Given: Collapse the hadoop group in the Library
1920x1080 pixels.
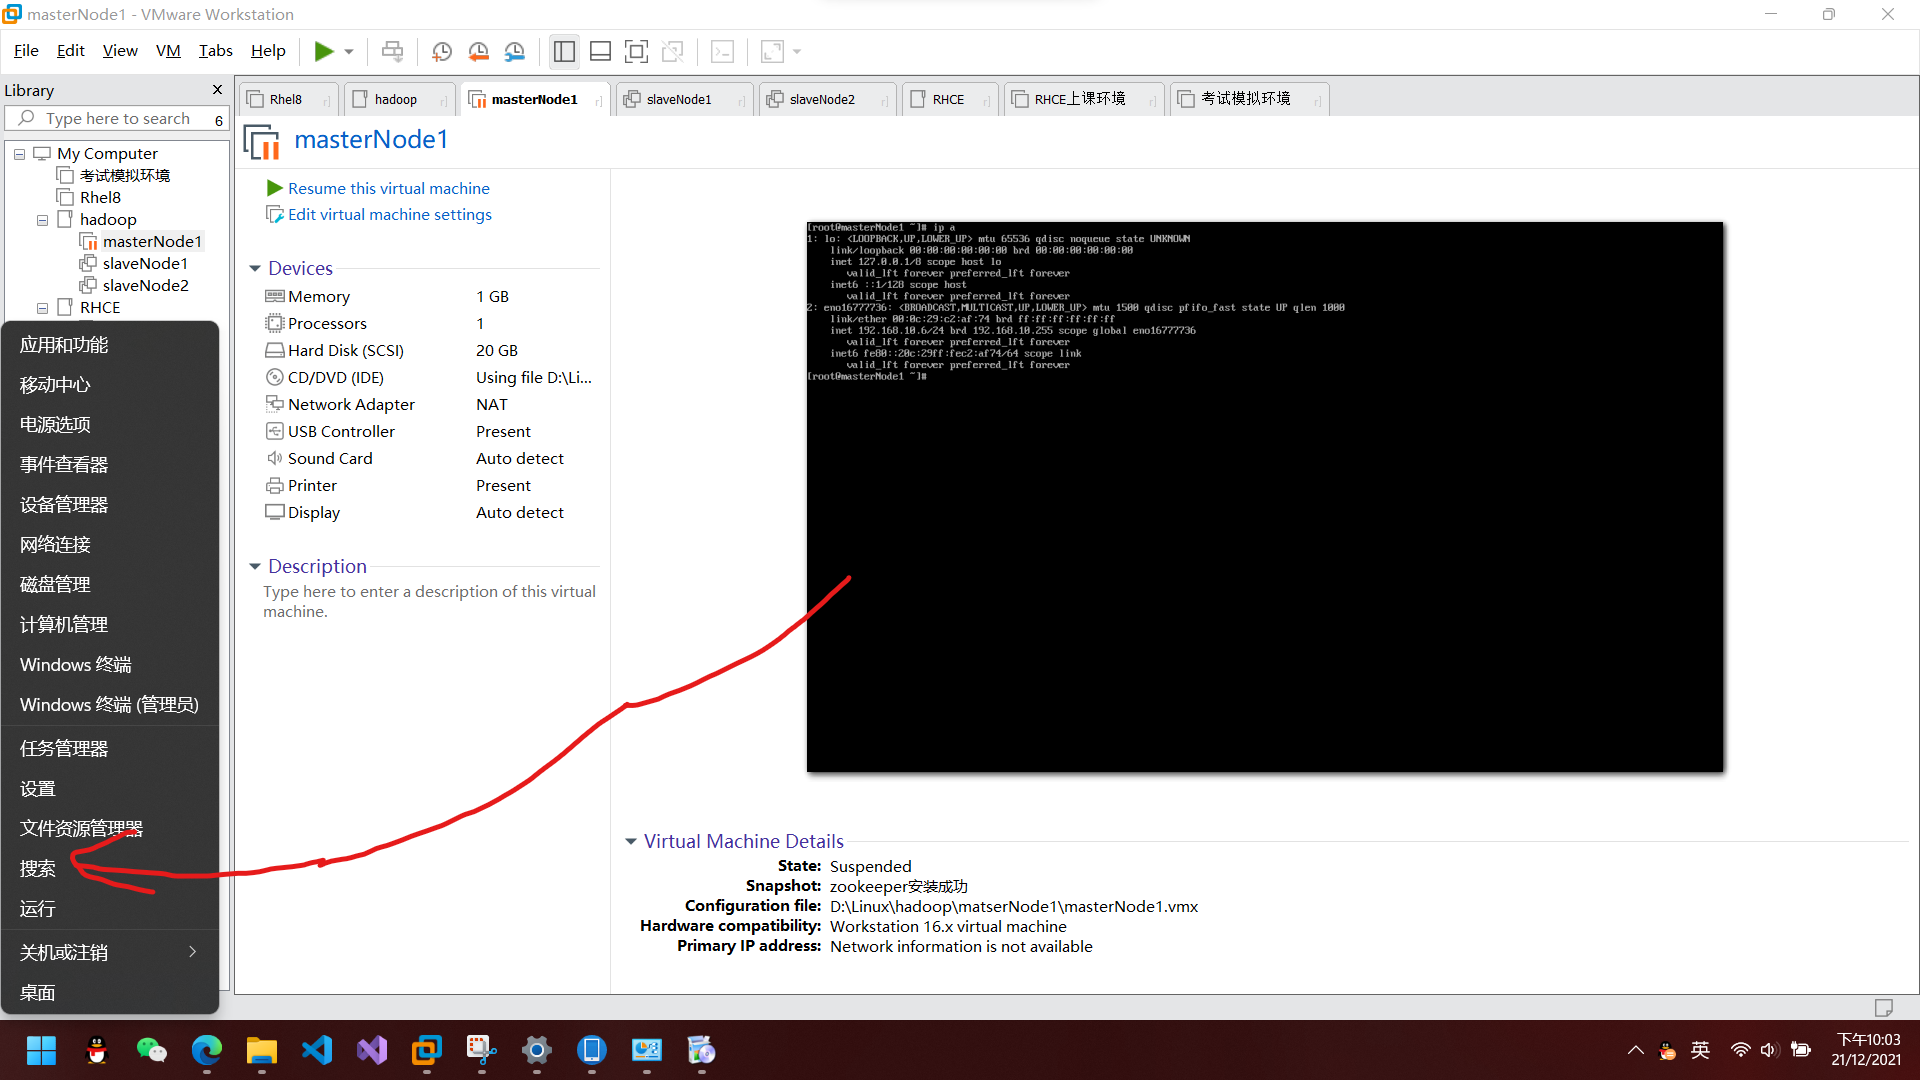Looking at the screenshot, I should [x=42, y=219].
